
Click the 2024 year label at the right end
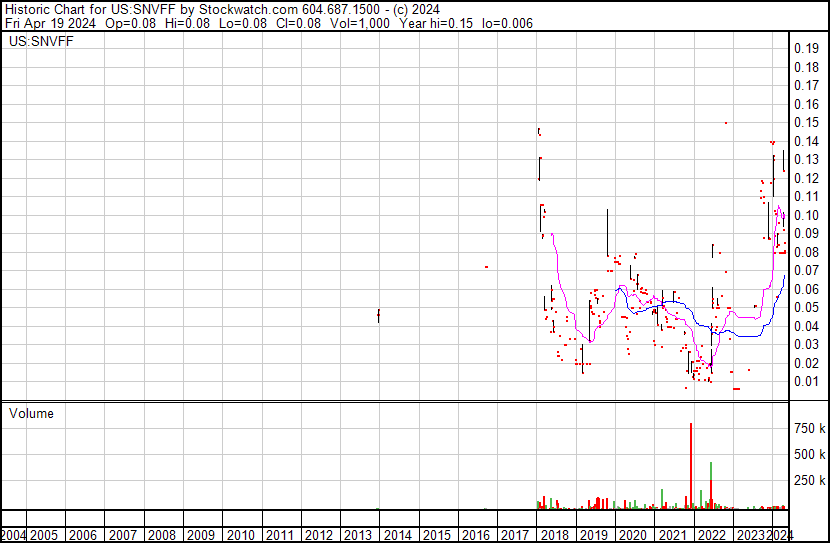[x=781, y=535]
